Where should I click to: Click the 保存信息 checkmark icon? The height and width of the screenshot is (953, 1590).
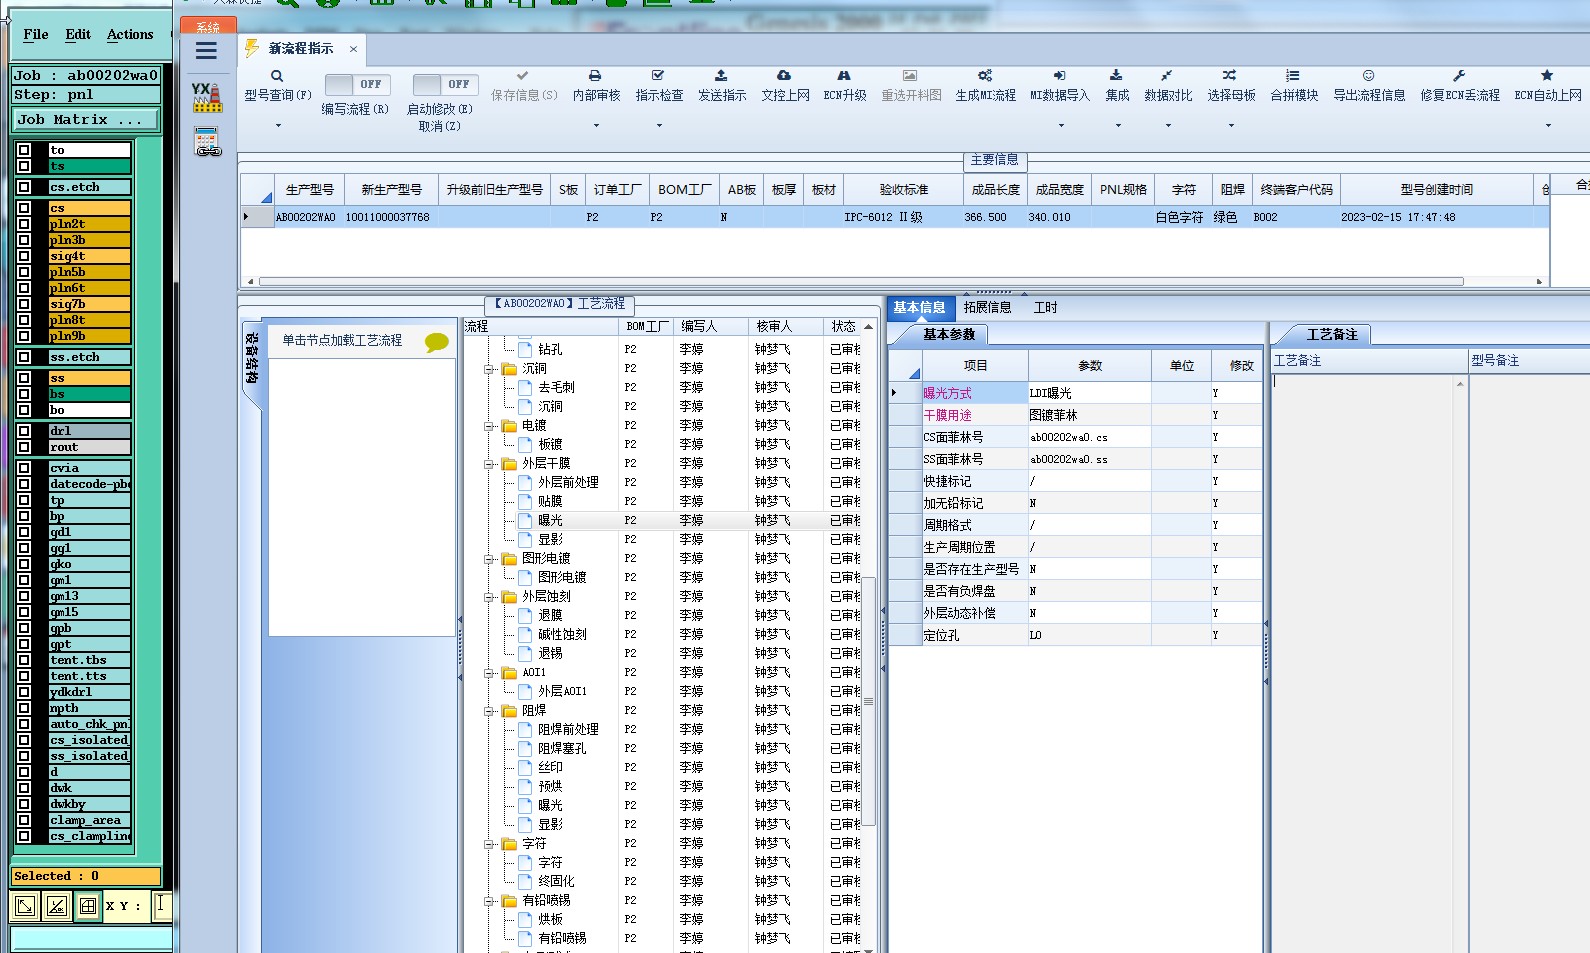(x=522, y=75)
